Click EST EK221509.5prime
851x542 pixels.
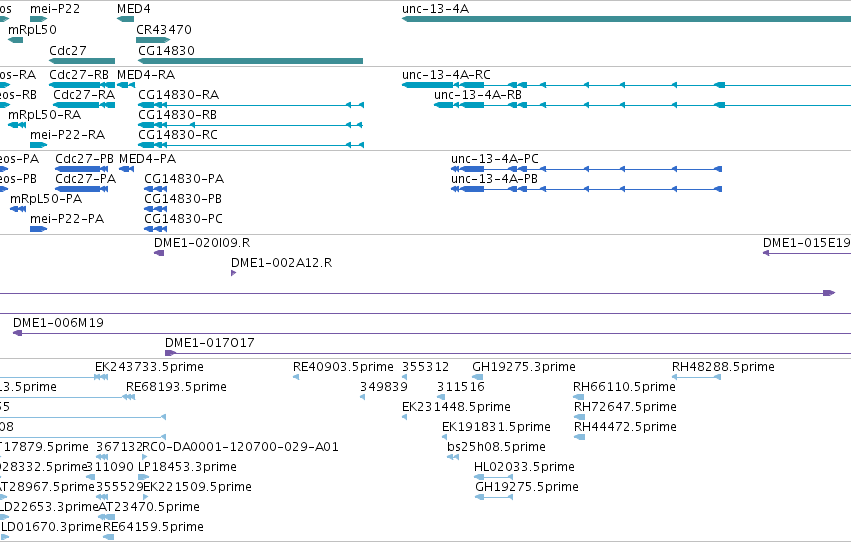[x=145, y=498]
